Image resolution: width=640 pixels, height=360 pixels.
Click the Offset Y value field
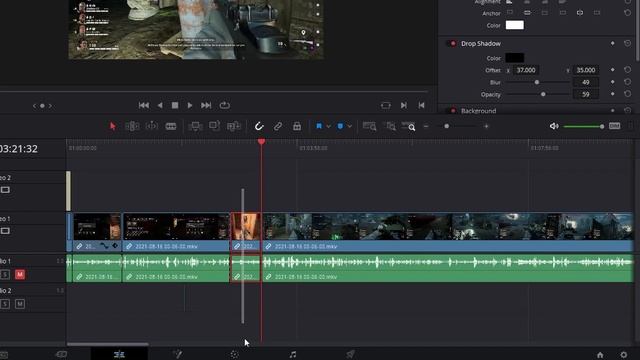click(586, 70)
